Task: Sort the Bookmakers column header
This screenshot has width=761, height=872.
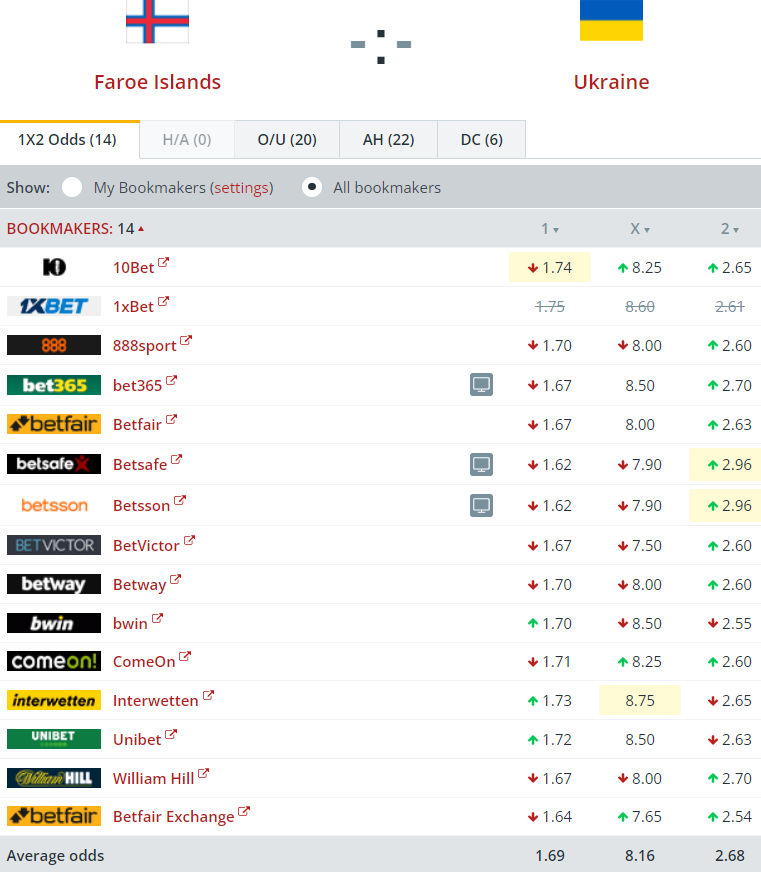Action: tap(75, 228)
